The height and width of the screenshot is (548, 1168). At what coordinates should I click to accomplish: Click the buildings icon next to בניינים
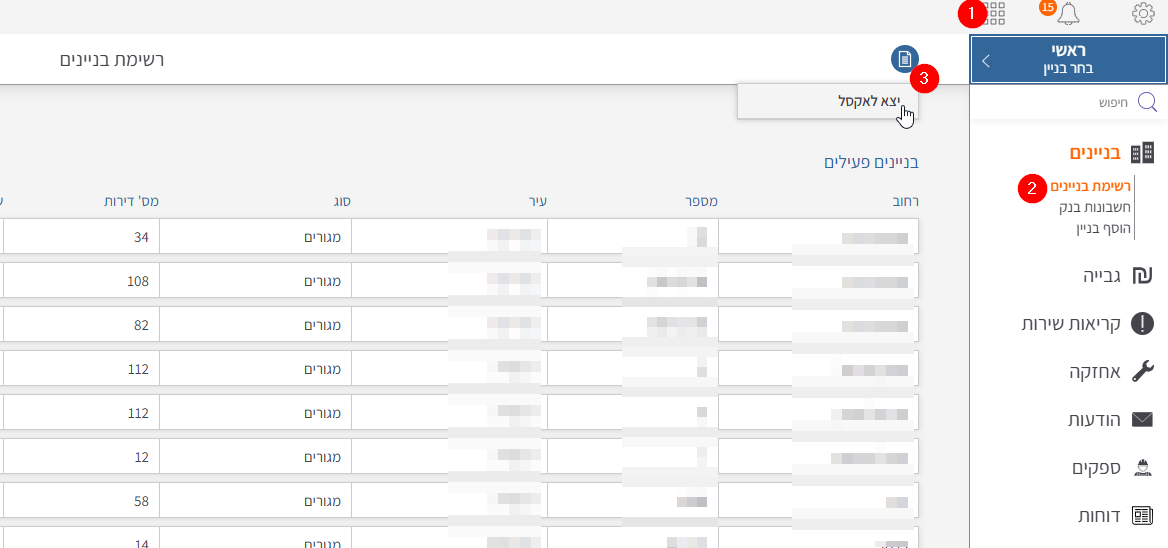click(x=1142, y=153)
